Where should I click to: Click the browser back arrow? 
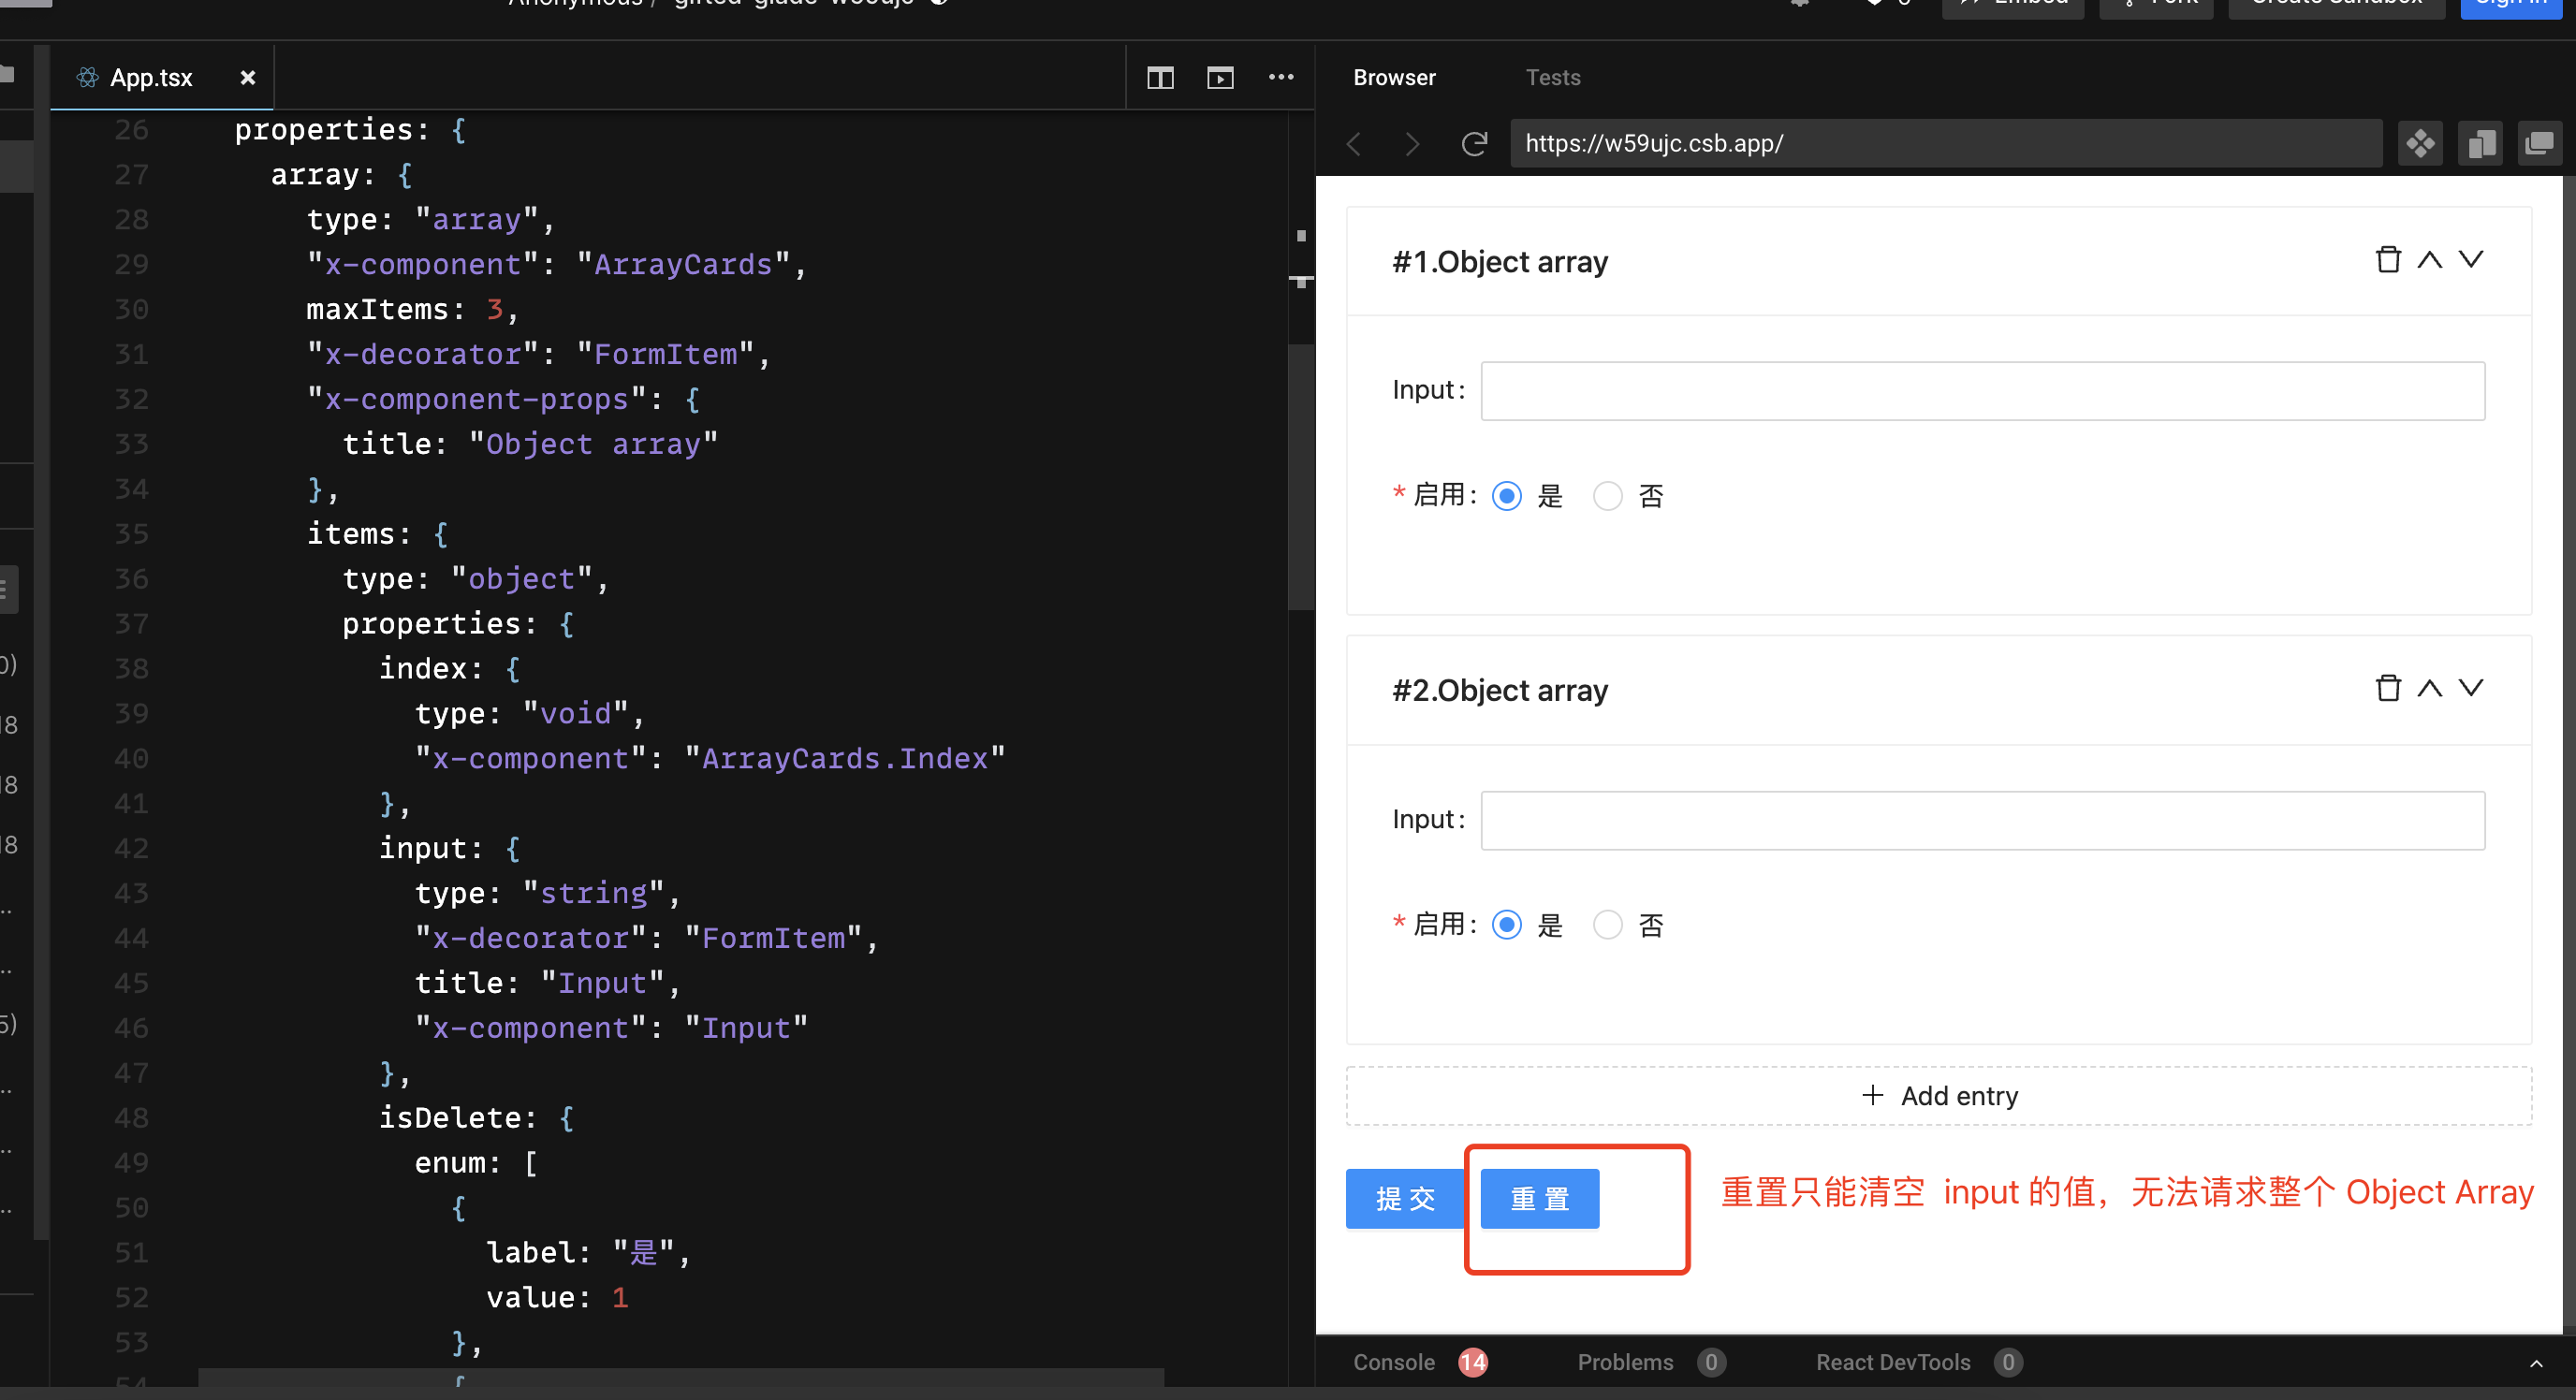click(x=1354, y=144)
